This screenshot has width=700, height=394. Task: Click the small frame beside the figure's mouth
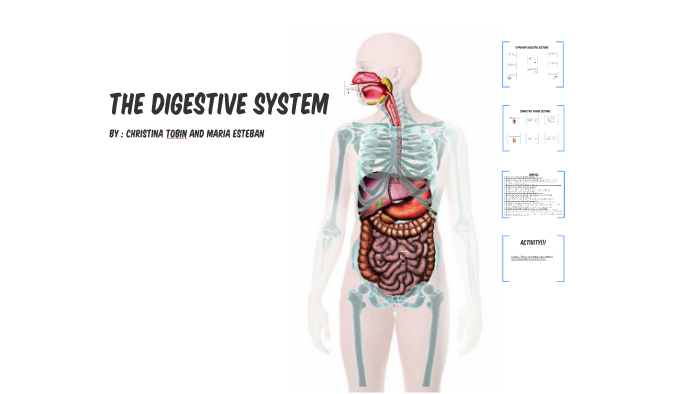click(350, 89)
